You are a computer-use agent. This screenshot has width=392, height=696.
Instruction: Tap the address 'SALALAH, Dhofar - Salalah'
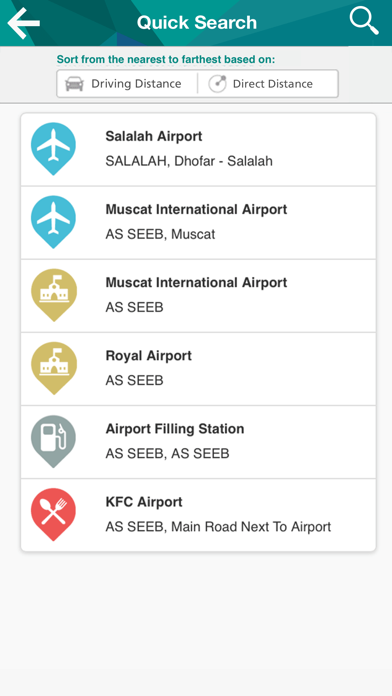pyautogui.click(x=189, y=161)
